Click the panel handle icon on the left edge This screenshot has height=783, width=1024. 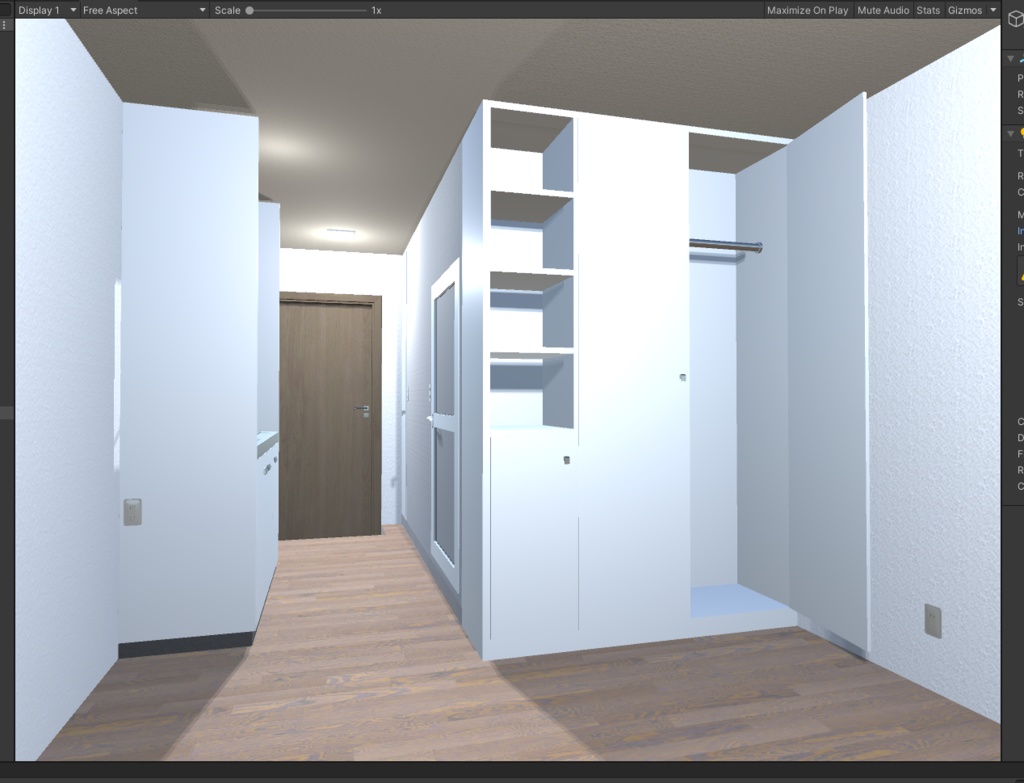(x=5, y=23)
